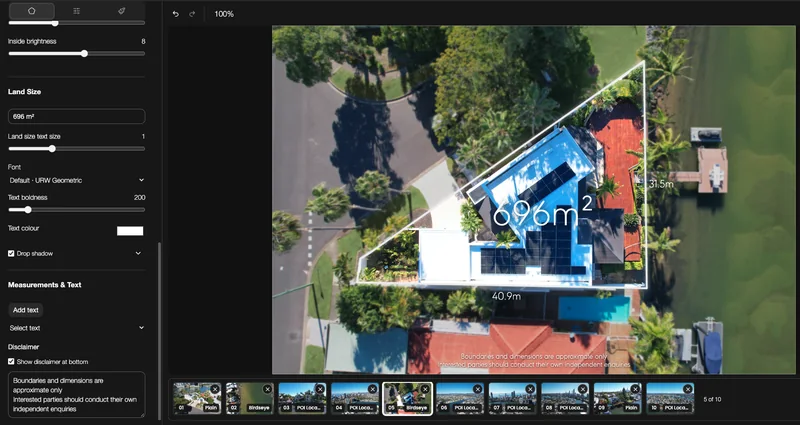Select thumbnail 10 POI Location

tap(670, 398)
